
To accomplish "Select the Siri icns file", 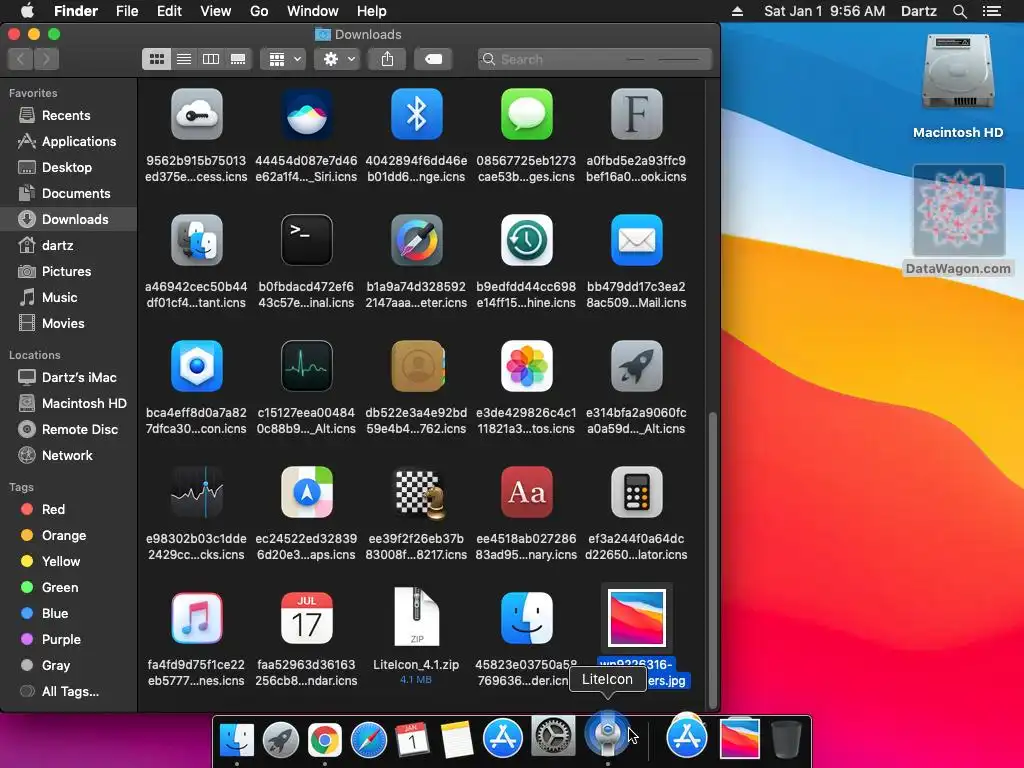I will click(306, 114).
